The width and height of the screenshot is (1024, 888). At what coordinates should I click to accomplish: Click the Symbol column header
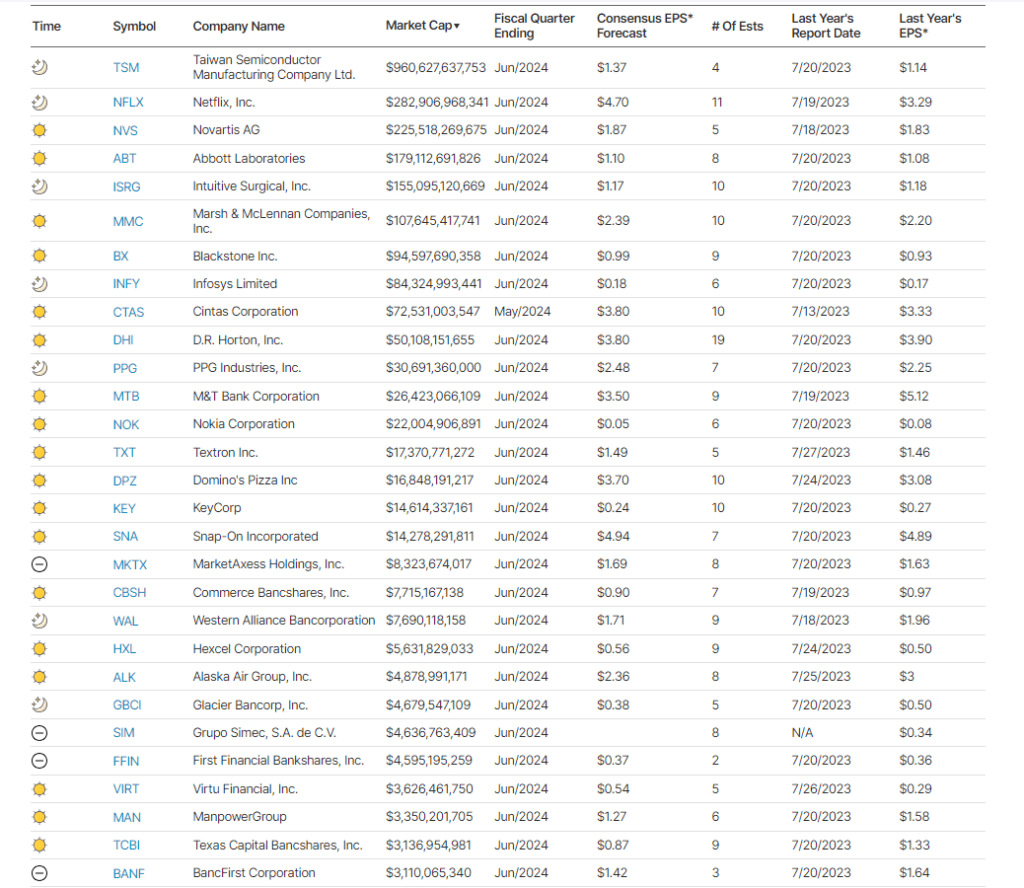tap(135, 26)
